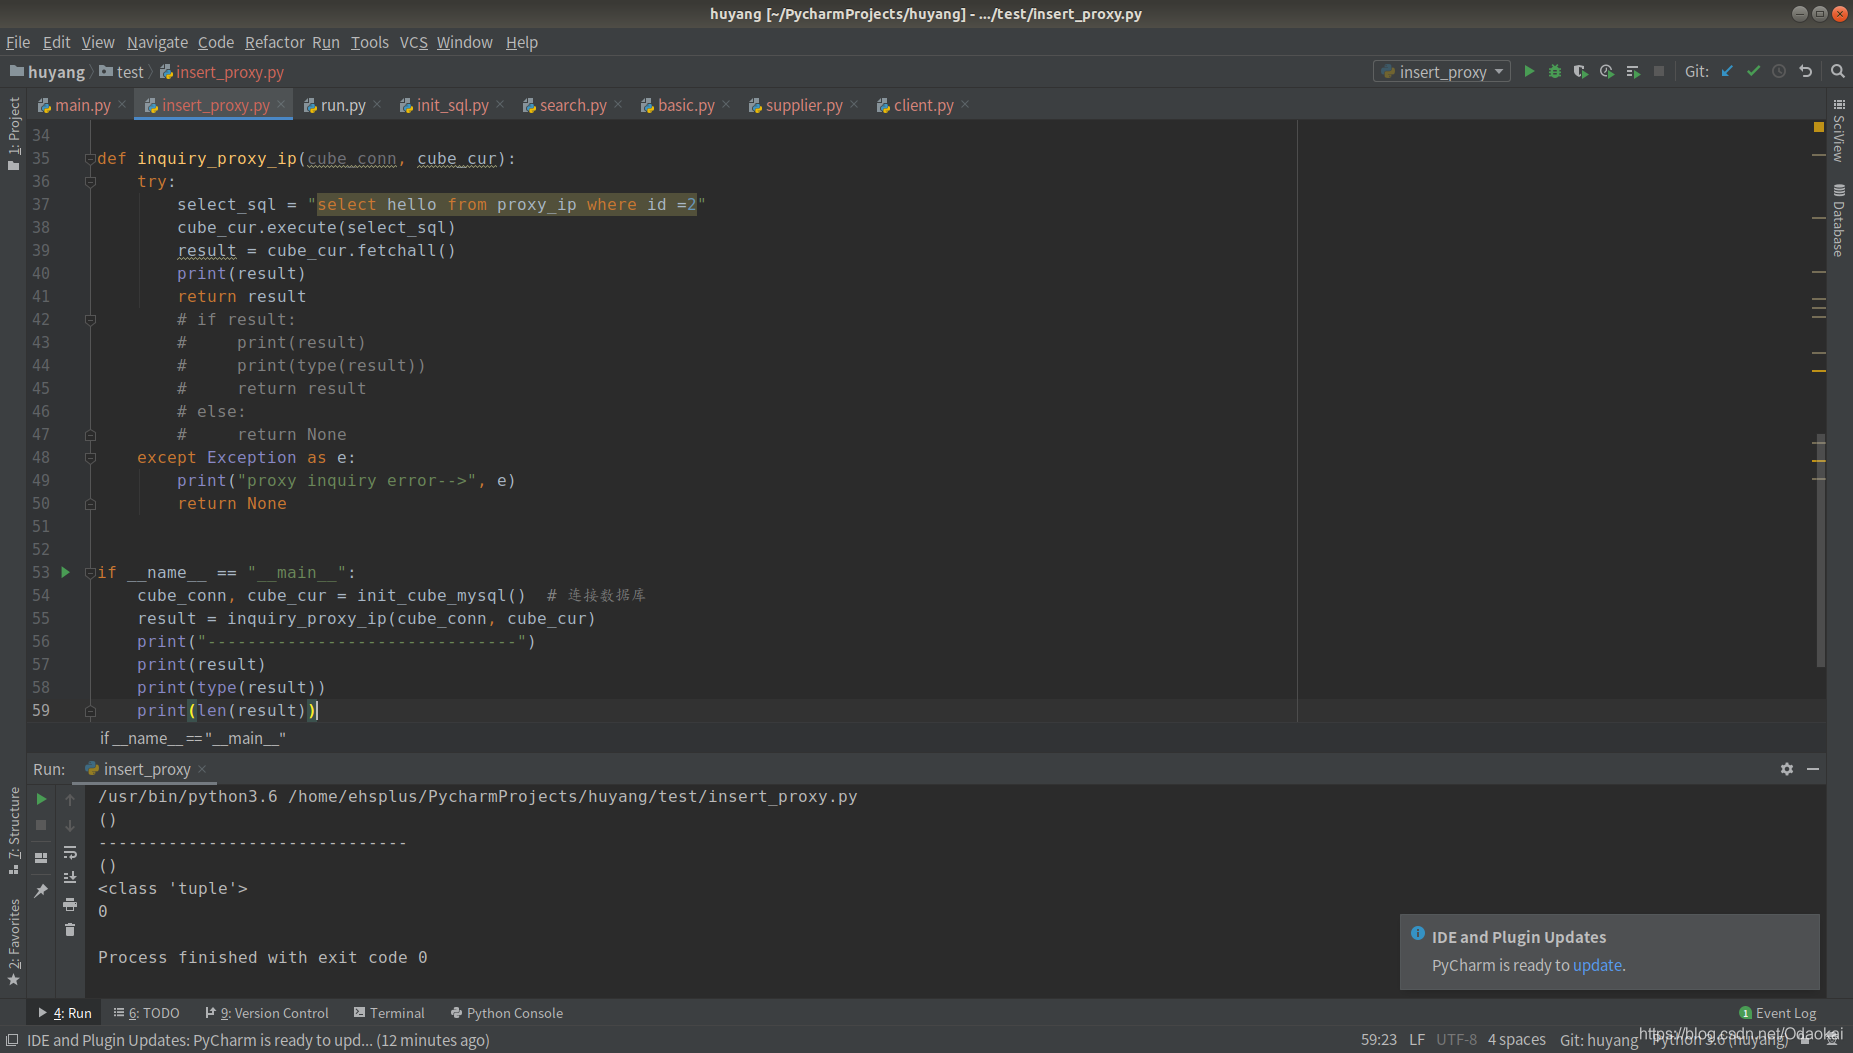Click the profile run icon
Viewport: 1853px width, 1053px height.
(1607, 71)
